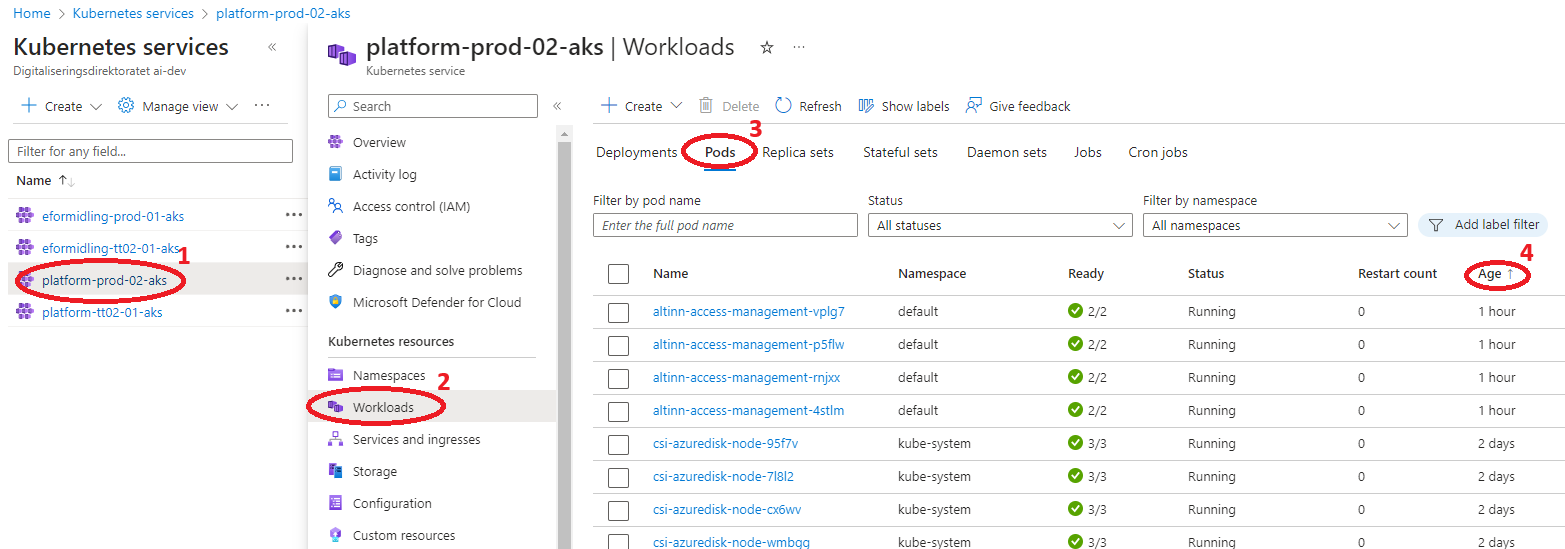Select the Pods tab

(x=720, y=152)
